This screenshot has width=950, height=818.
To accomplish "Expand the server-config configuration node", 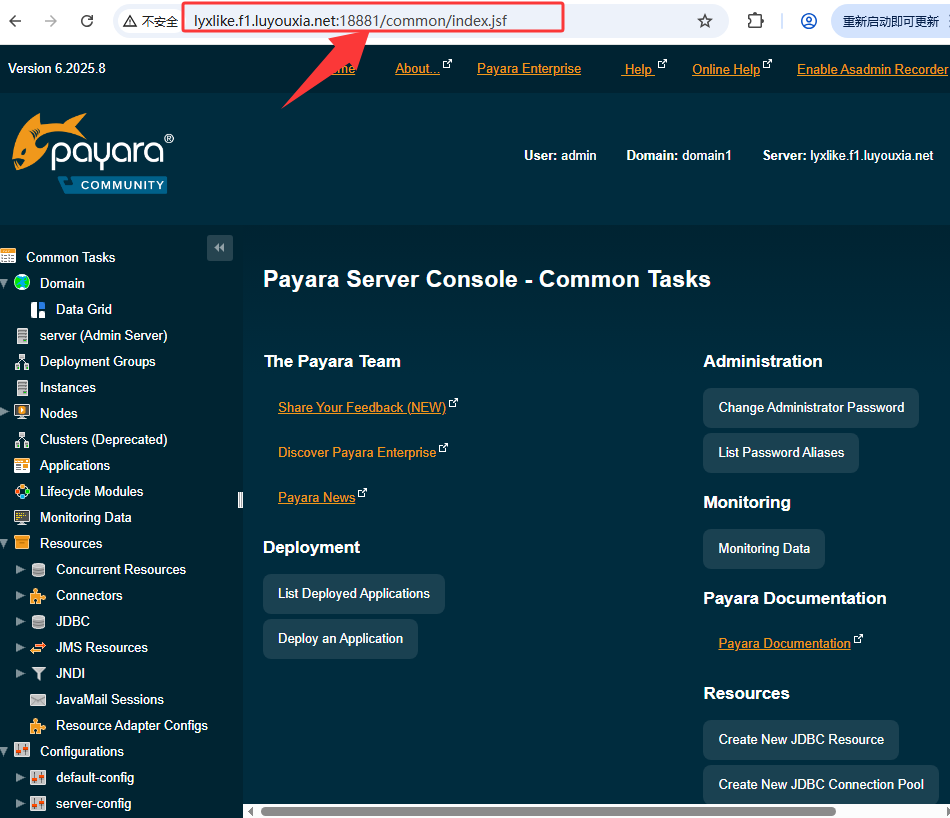I will pos(22,803).
